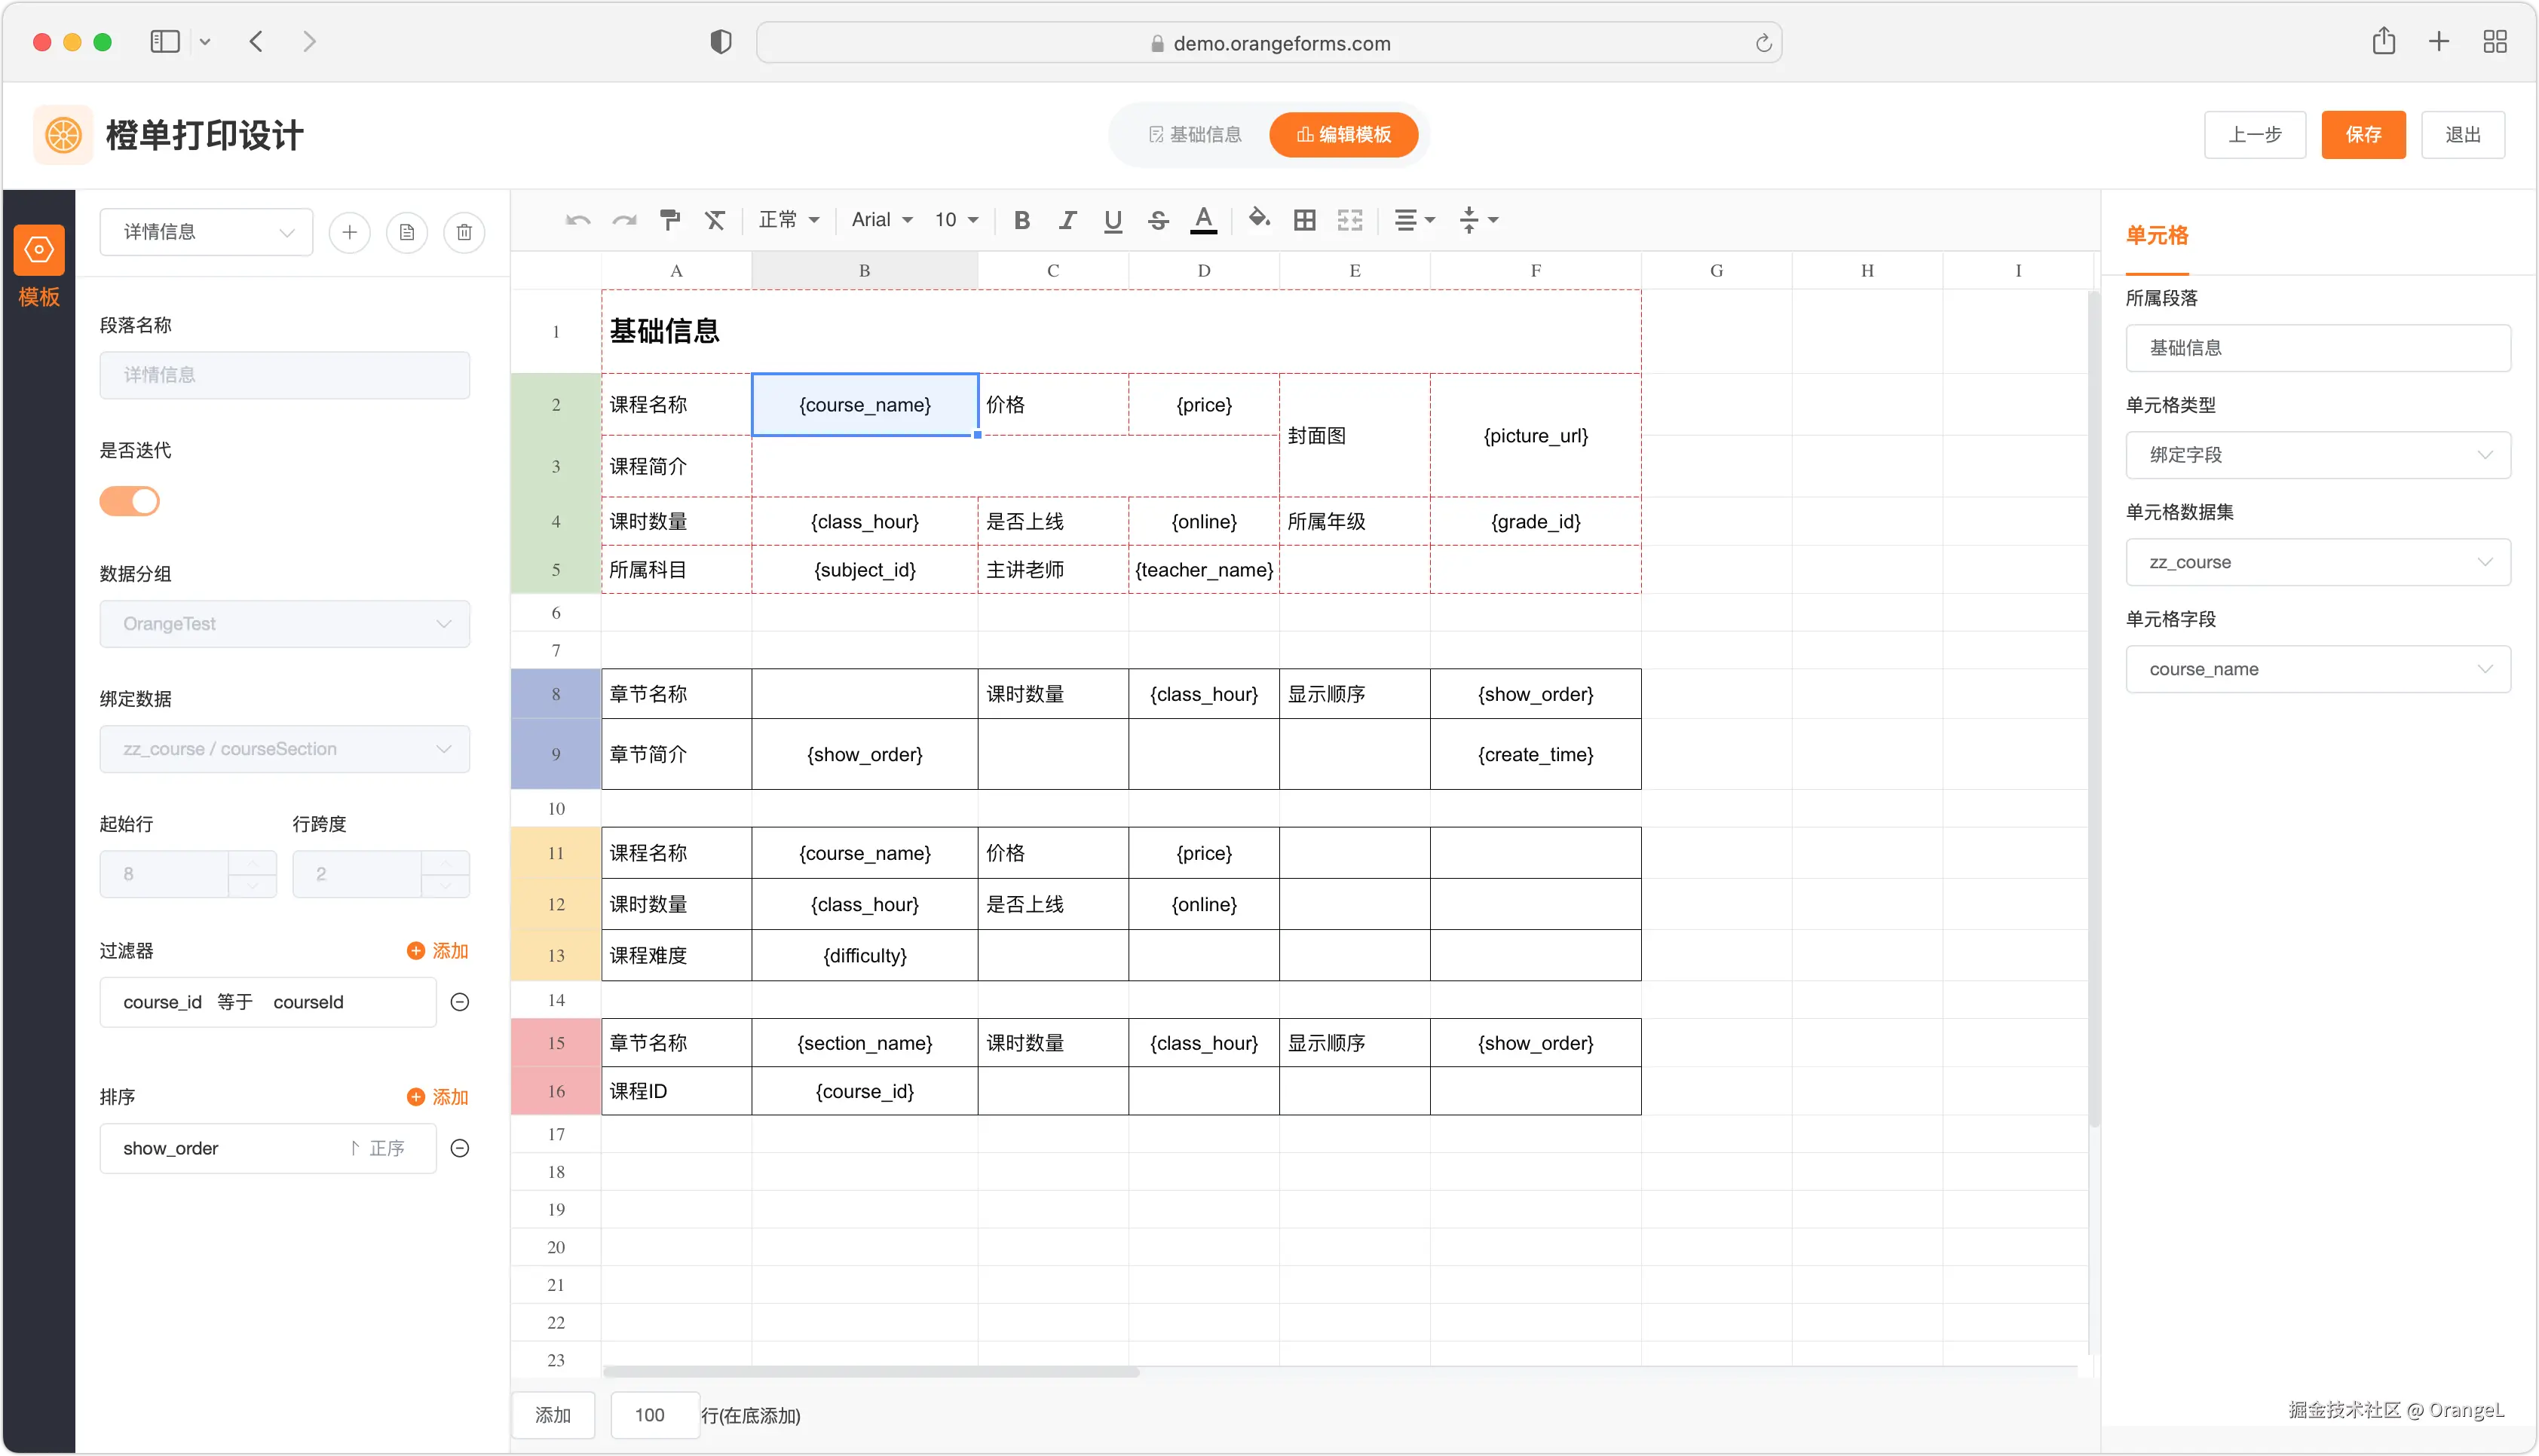Image resolution: width=2539 pixels, height=1456 pixels.
Task: Expand the Arial font dropdown
Action: (882, 220)
